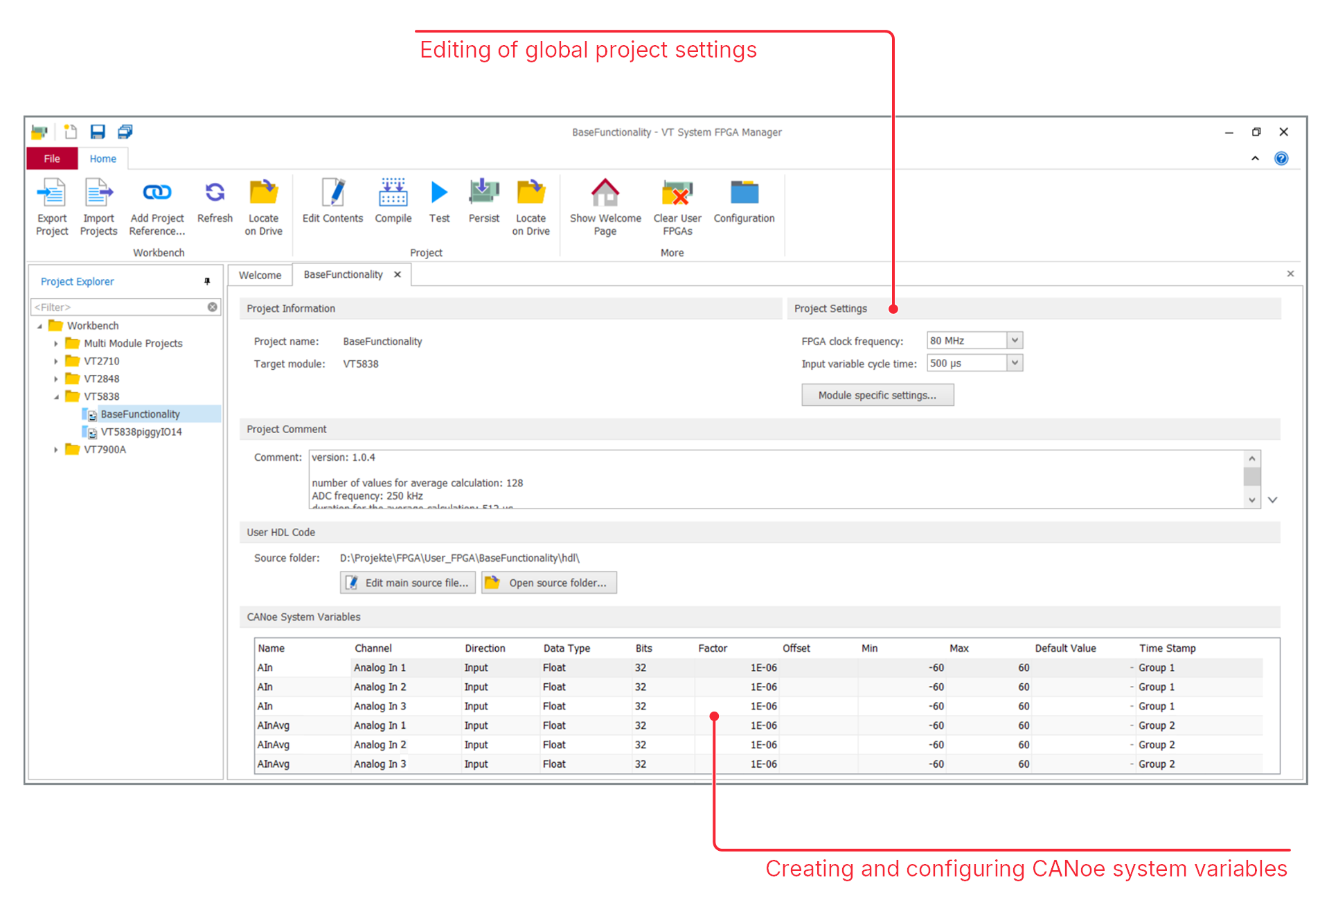Click the application logo icon
This screenshot has width=1329, height=900.
[x=39, y=132]
